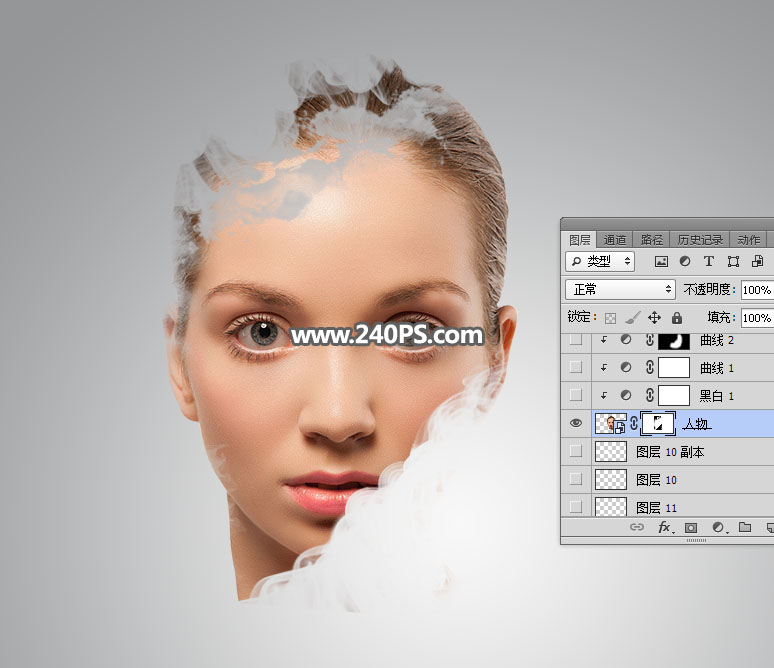Click the lock position move icon
Screen dimensions: 774x668
pos(654,318)
